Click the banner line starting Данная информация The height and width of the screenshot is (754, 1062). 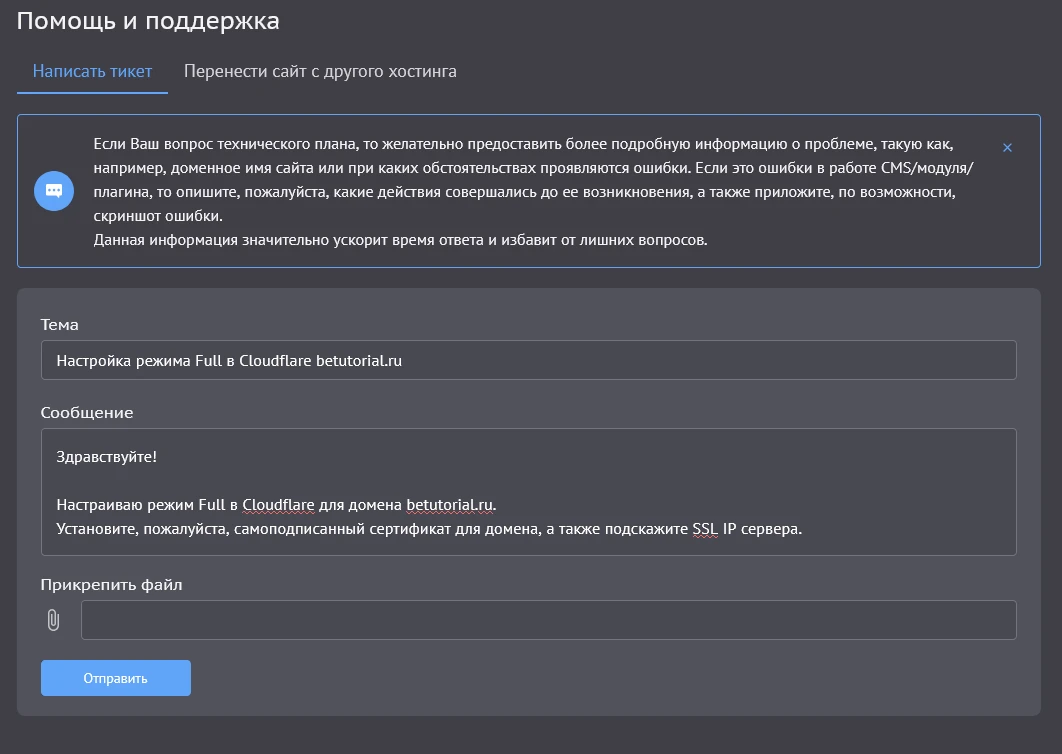(x=400, y=240)
